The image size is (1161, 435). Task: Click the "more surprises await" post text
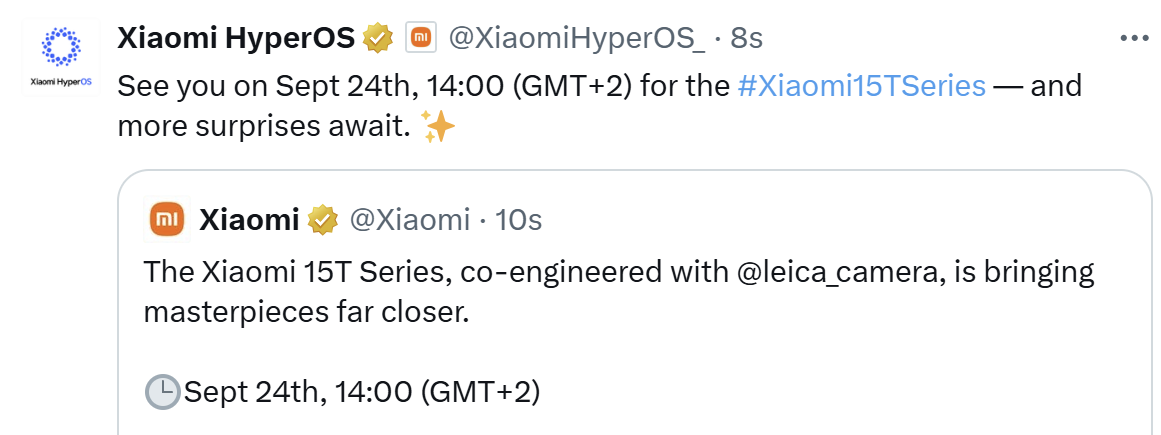[x=264, y=127]
